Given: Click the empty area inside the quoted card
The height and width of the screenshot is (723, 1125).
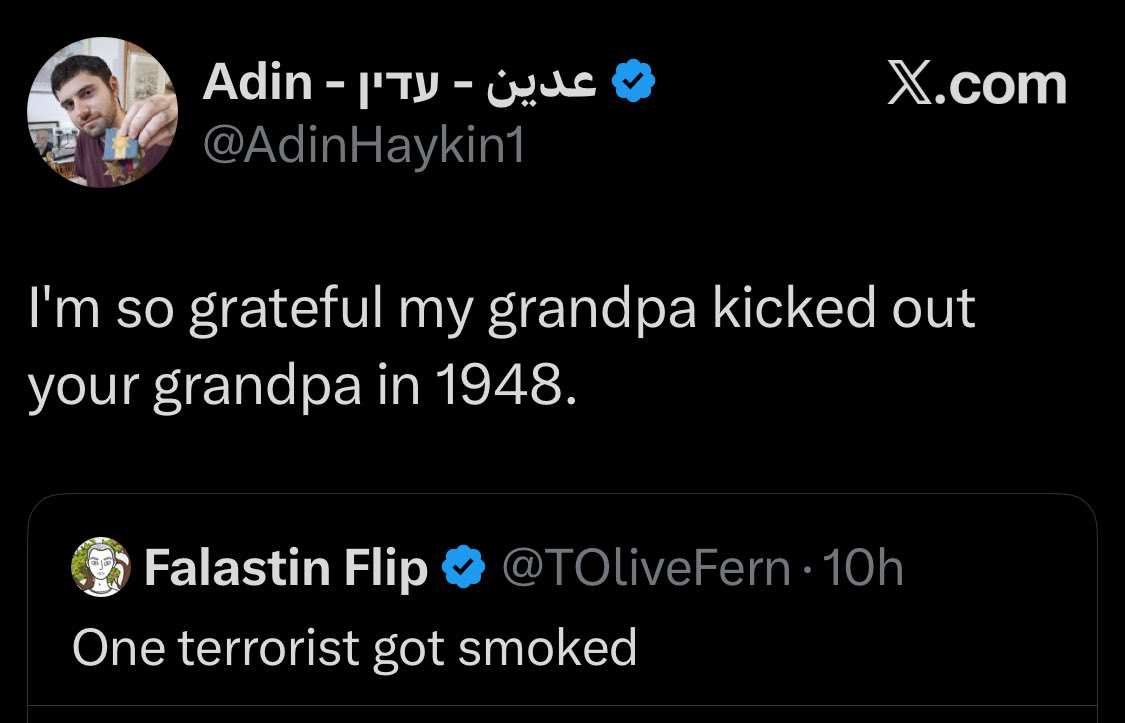Looking at the screenshot, I should 861,646.
